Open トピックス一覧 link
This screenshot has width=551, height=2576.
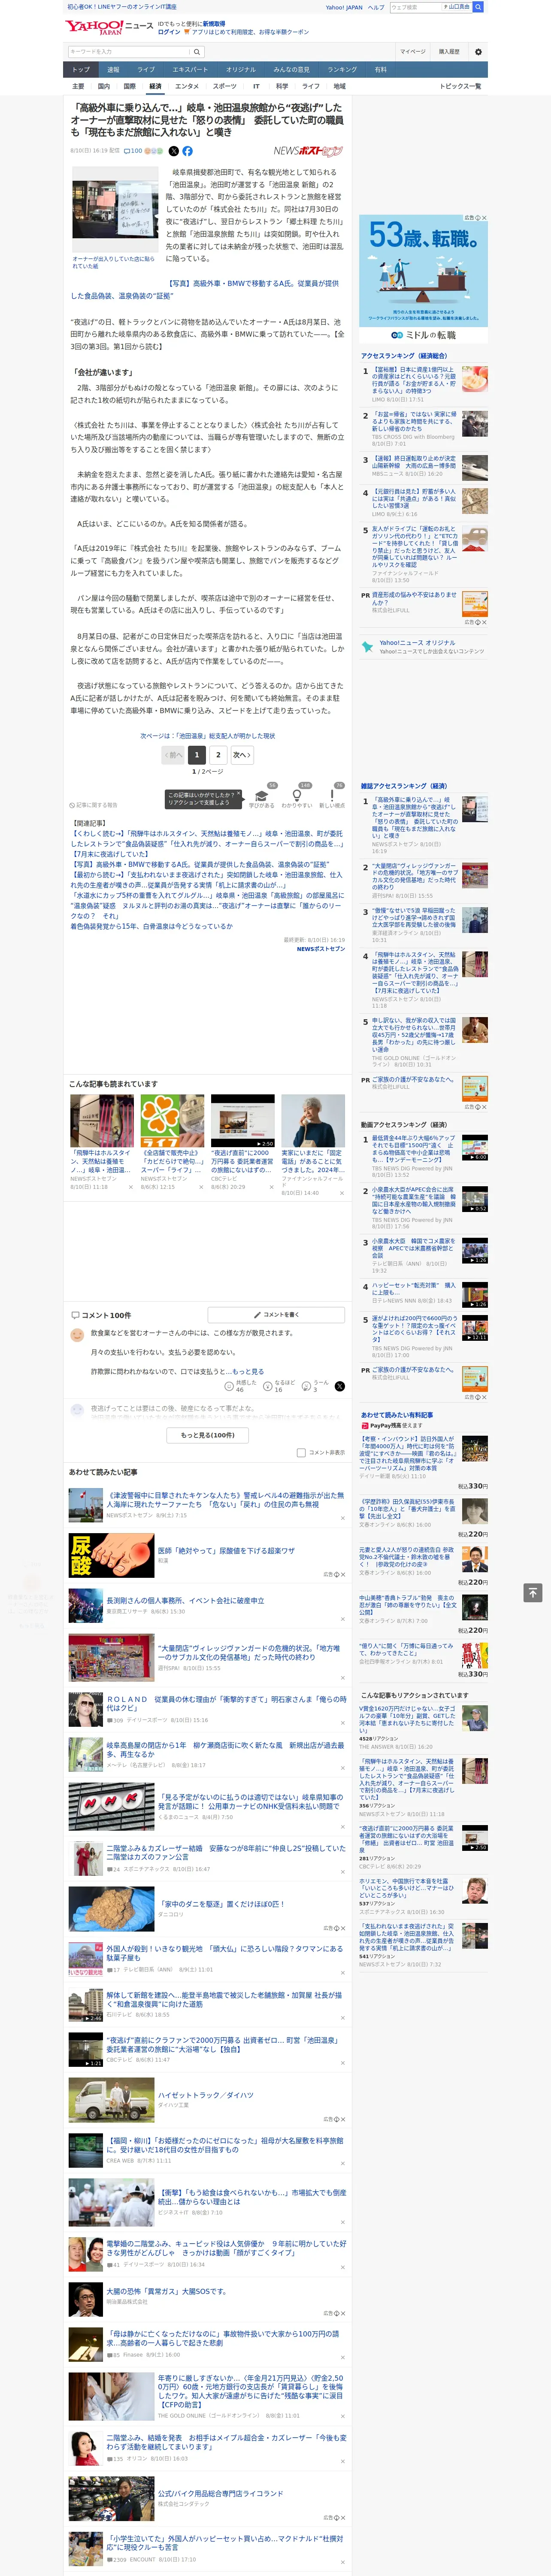[461, 86]
